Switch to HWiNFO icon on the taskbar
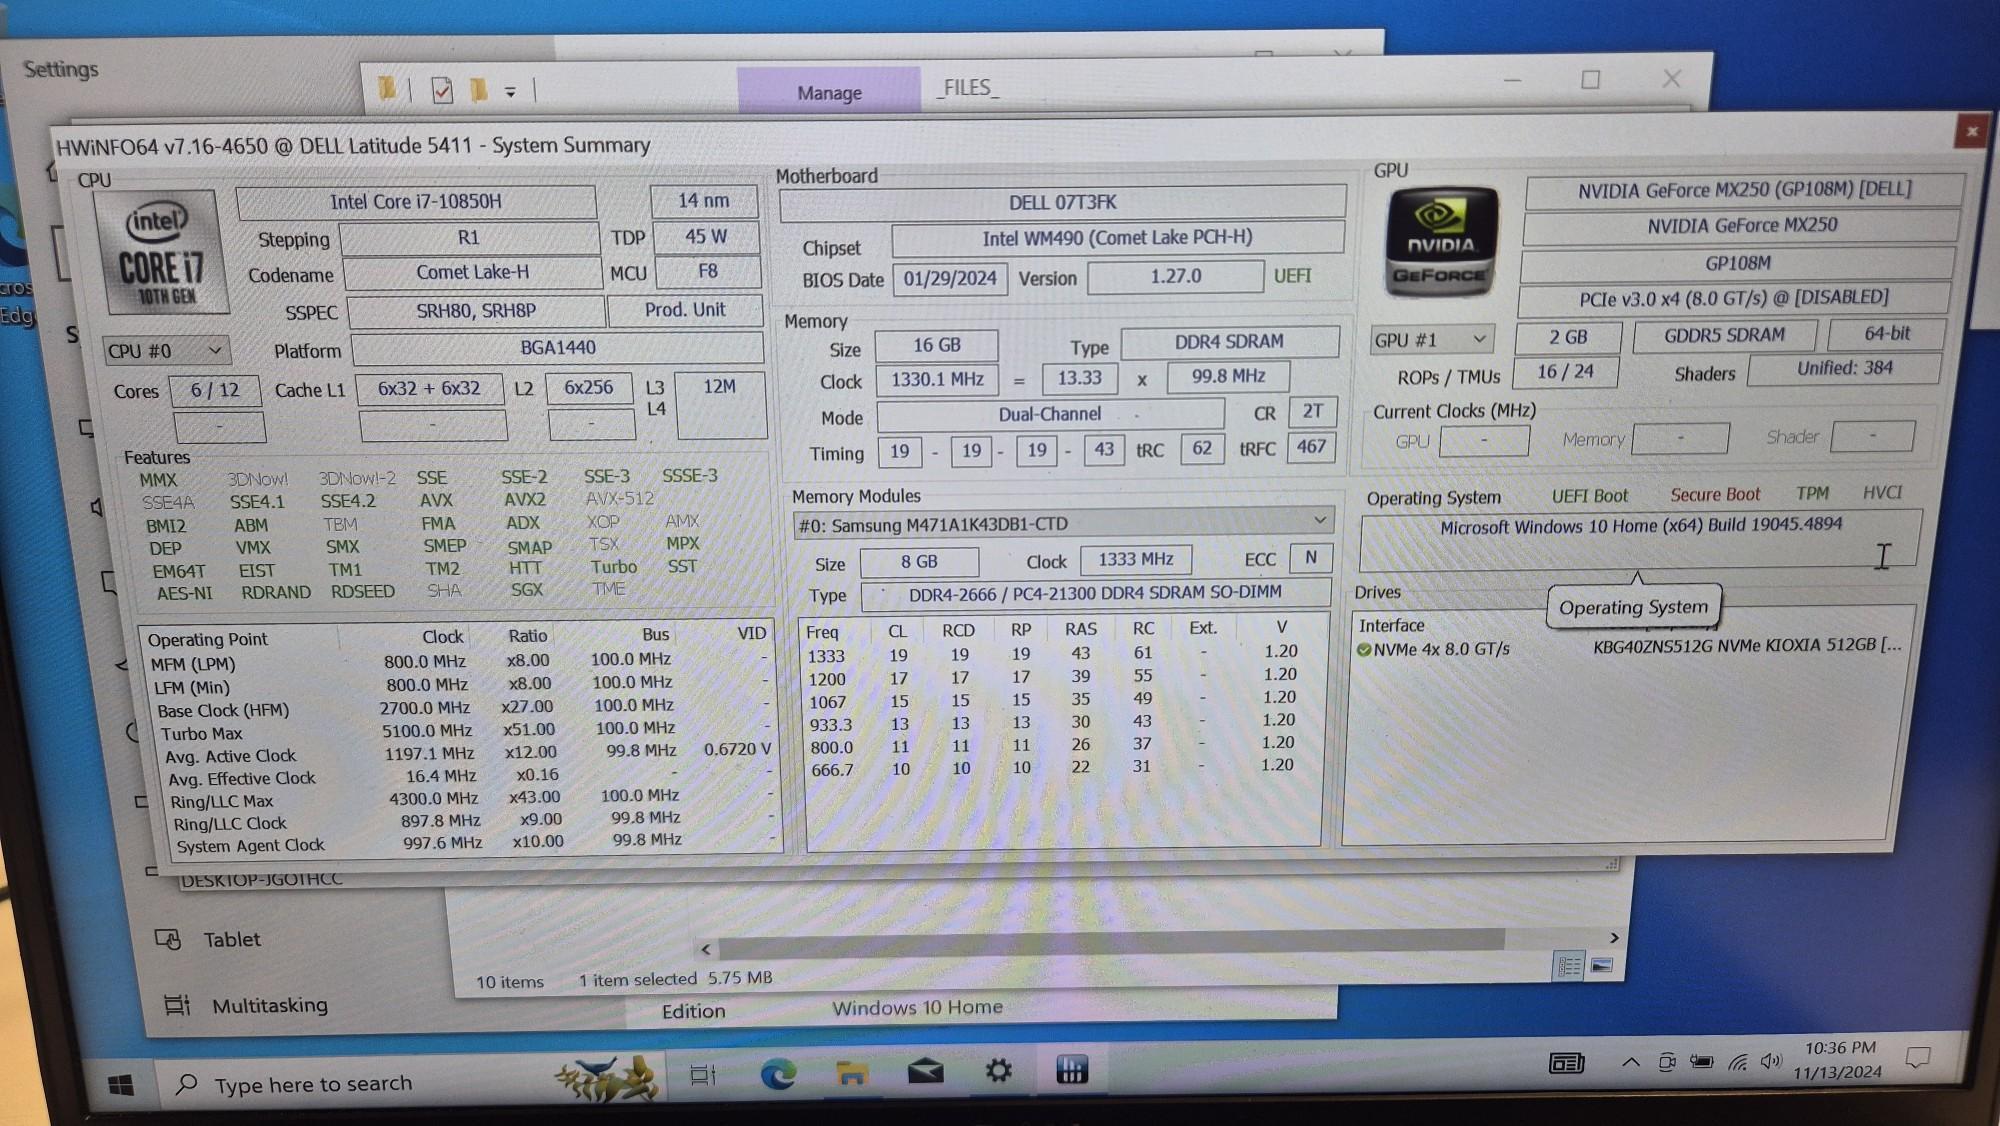The height and width of the screenshot is (1126, 2000). coord(1071,1070)
